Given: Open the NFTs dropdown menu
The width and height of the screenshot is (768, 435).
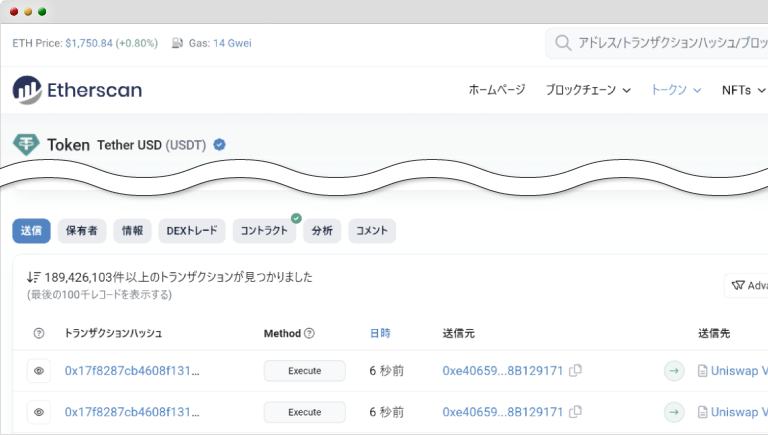Looking at the screenshot, I should pos(743,90).
